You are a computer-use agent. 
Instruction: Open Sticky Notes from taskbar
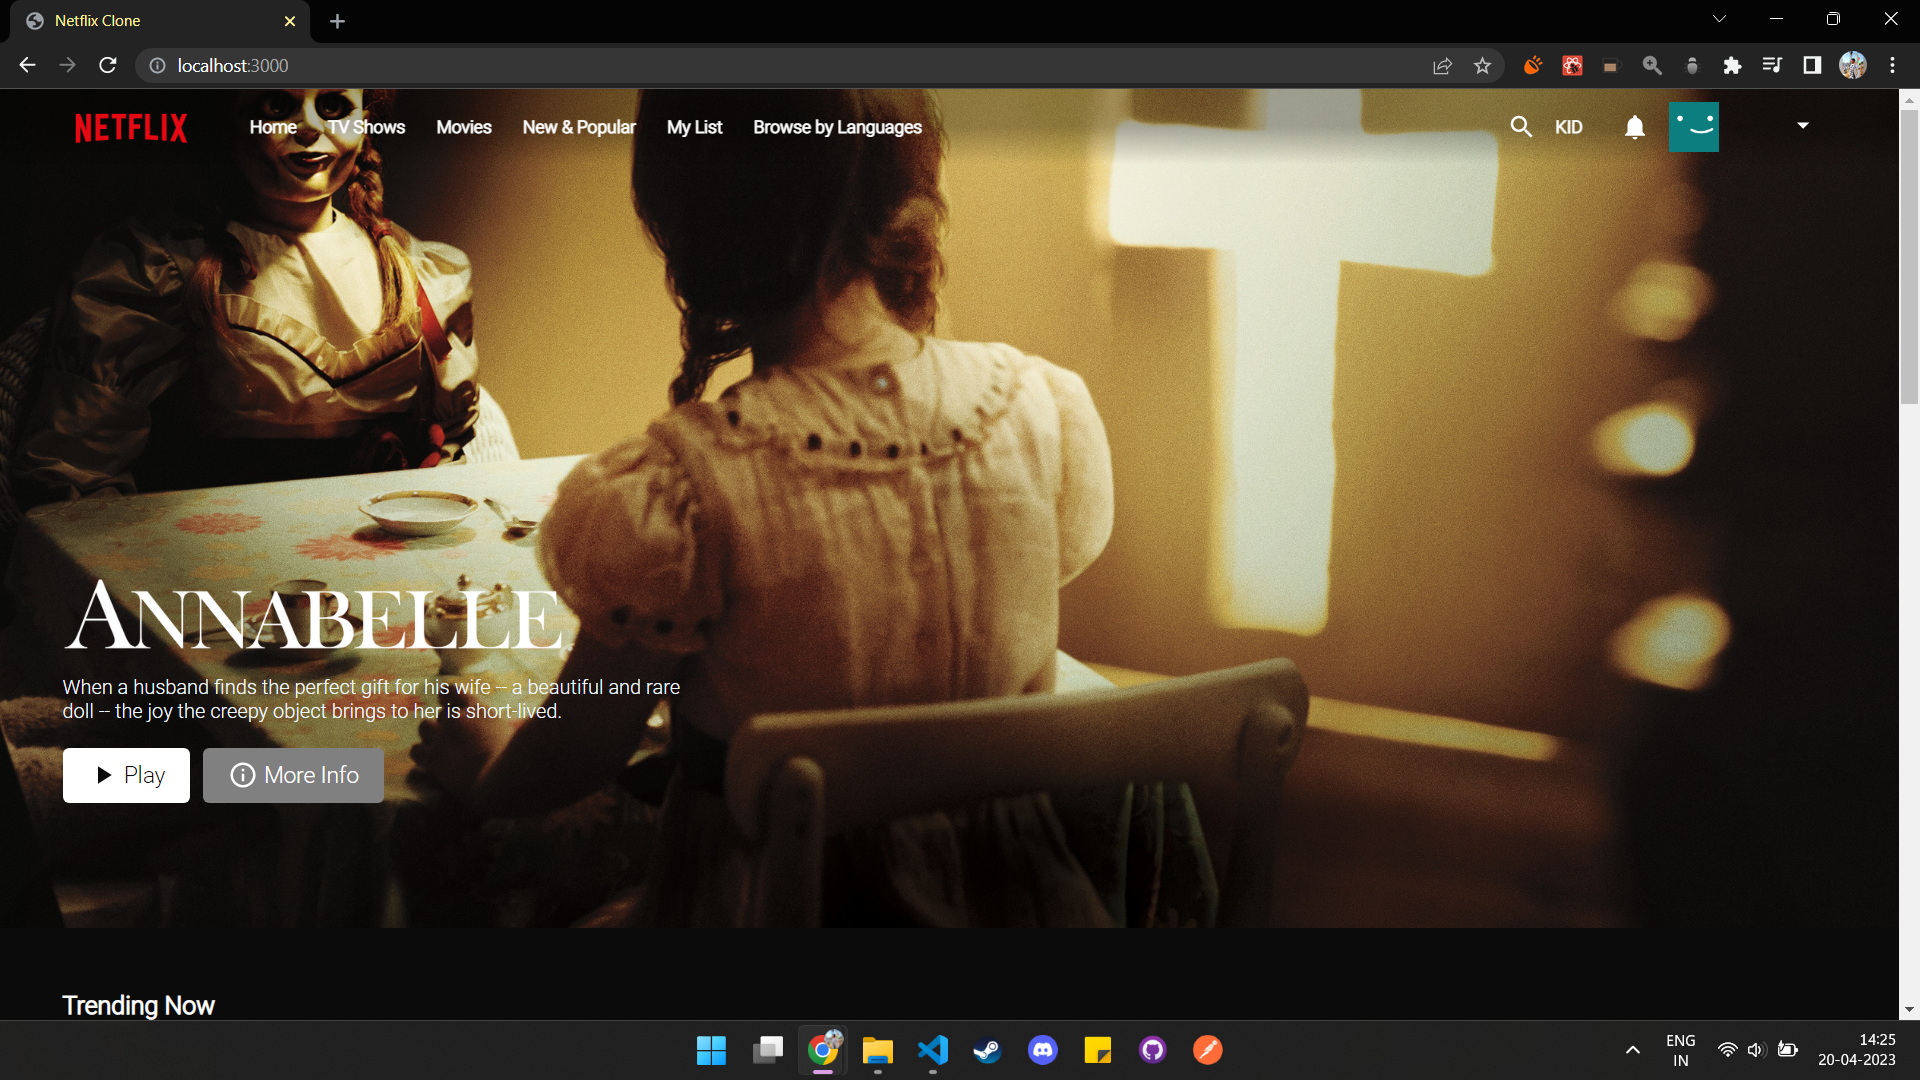[1097, 1050]
